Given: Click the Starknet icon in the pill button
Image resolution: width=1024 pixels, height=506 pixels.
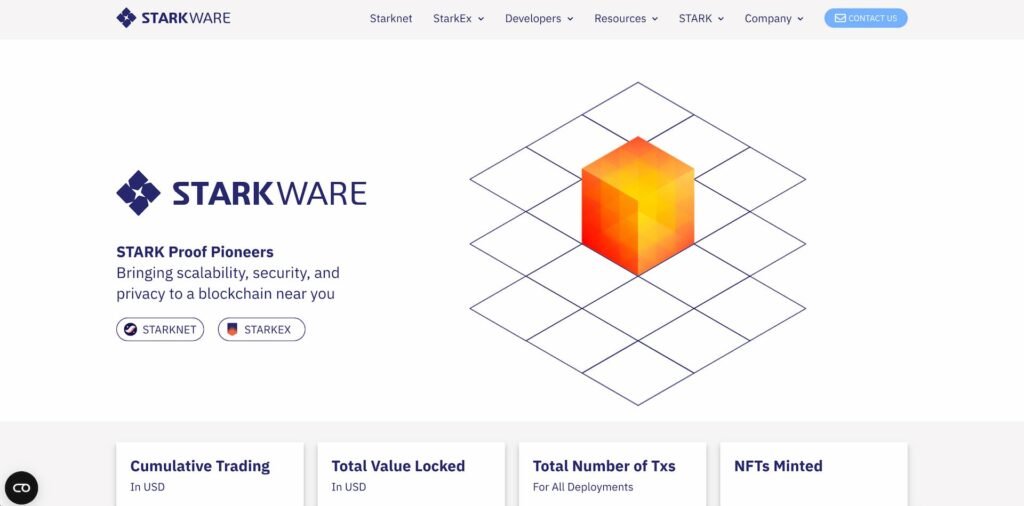Looking at the screenshot, I should [131, 329].
